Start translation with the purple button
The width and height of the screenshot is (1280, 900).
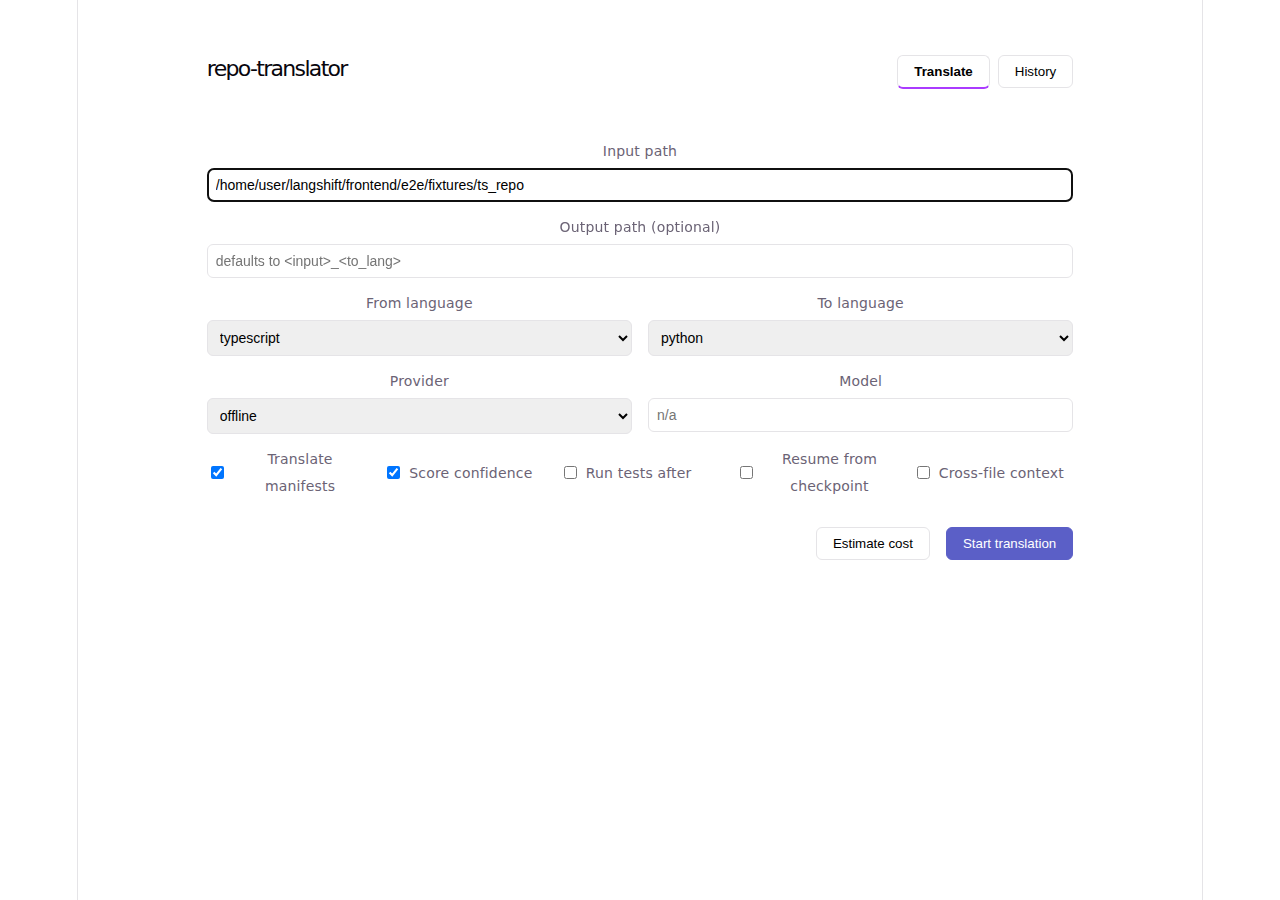click(x=1009, y=543)
